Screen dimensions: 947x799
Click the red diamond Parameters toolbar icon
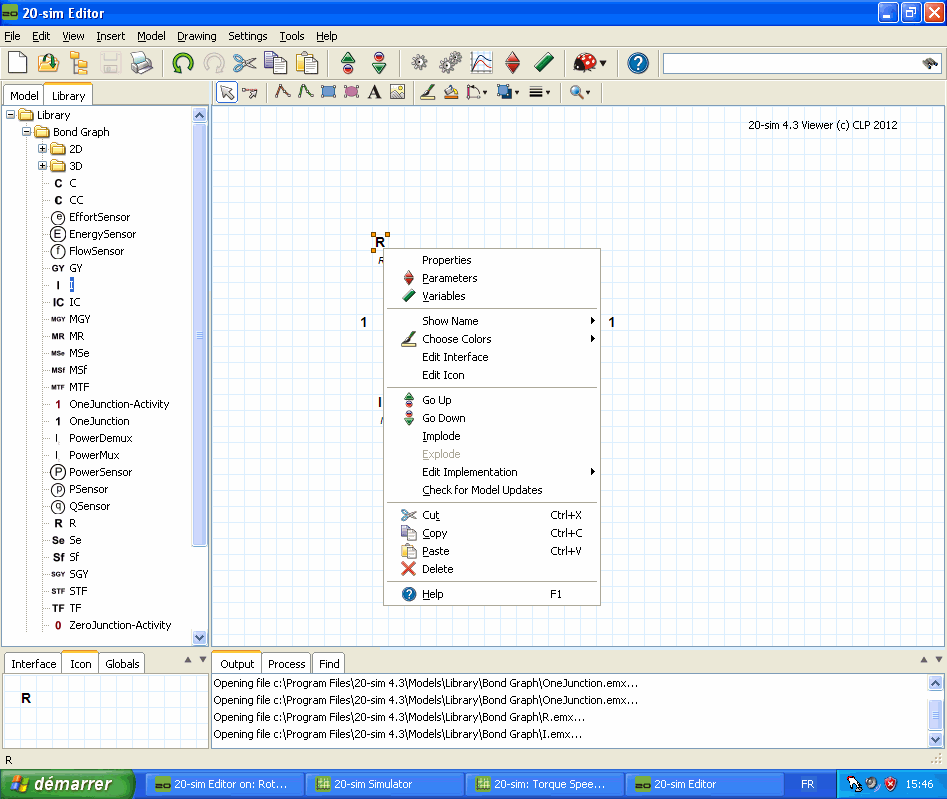click(x=512, y=63)
